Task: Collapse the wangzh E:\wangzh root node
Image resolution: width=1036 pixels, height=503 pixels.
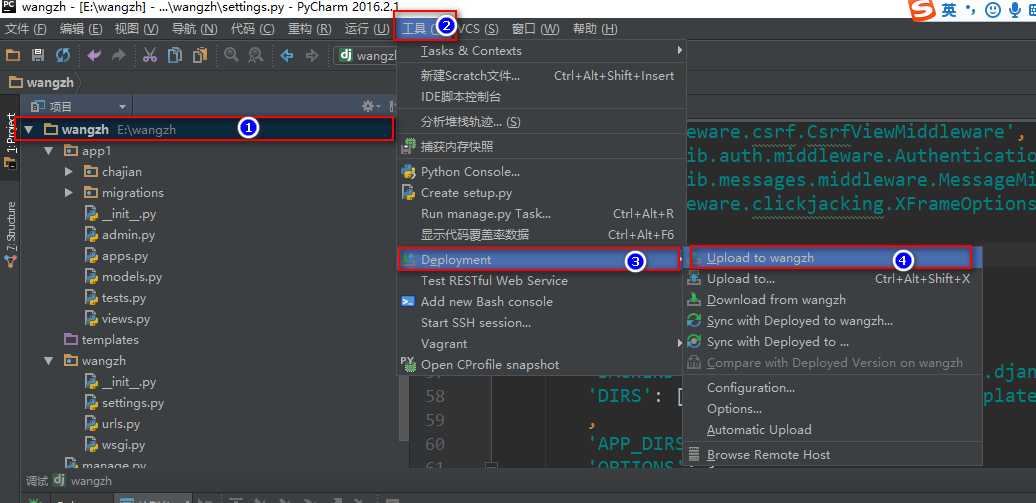Action: tap(28, 130)
